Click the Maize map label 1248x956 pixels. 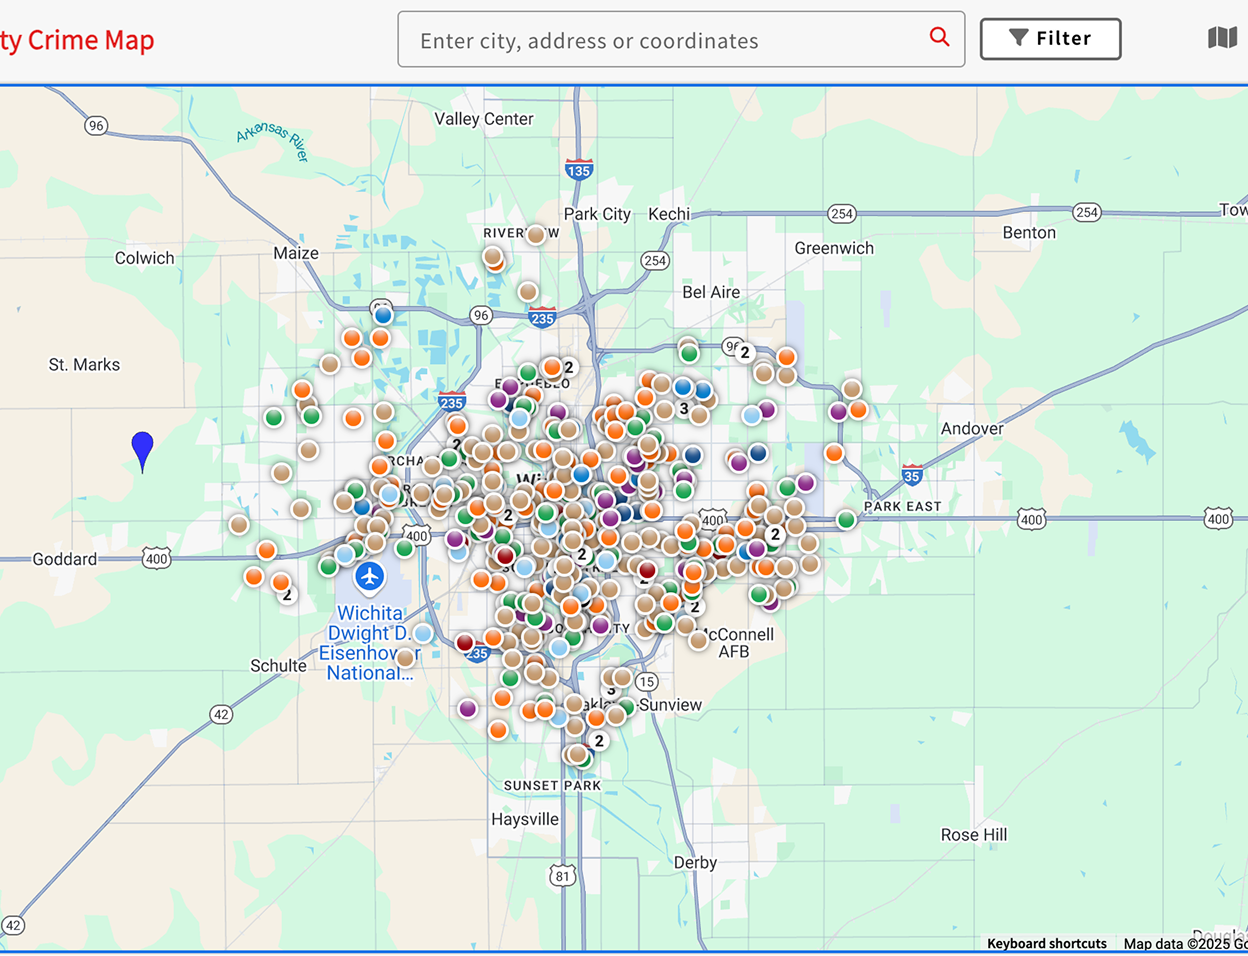(296, 253)
